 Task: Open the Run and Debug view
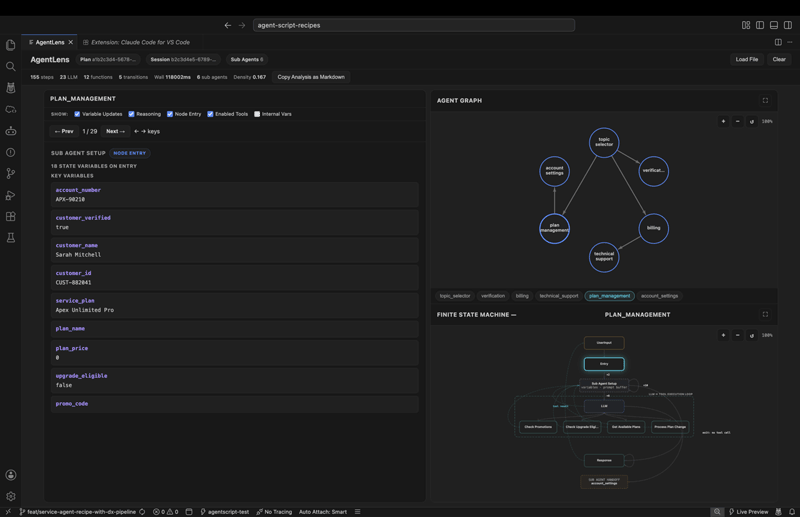coord(10,195)
